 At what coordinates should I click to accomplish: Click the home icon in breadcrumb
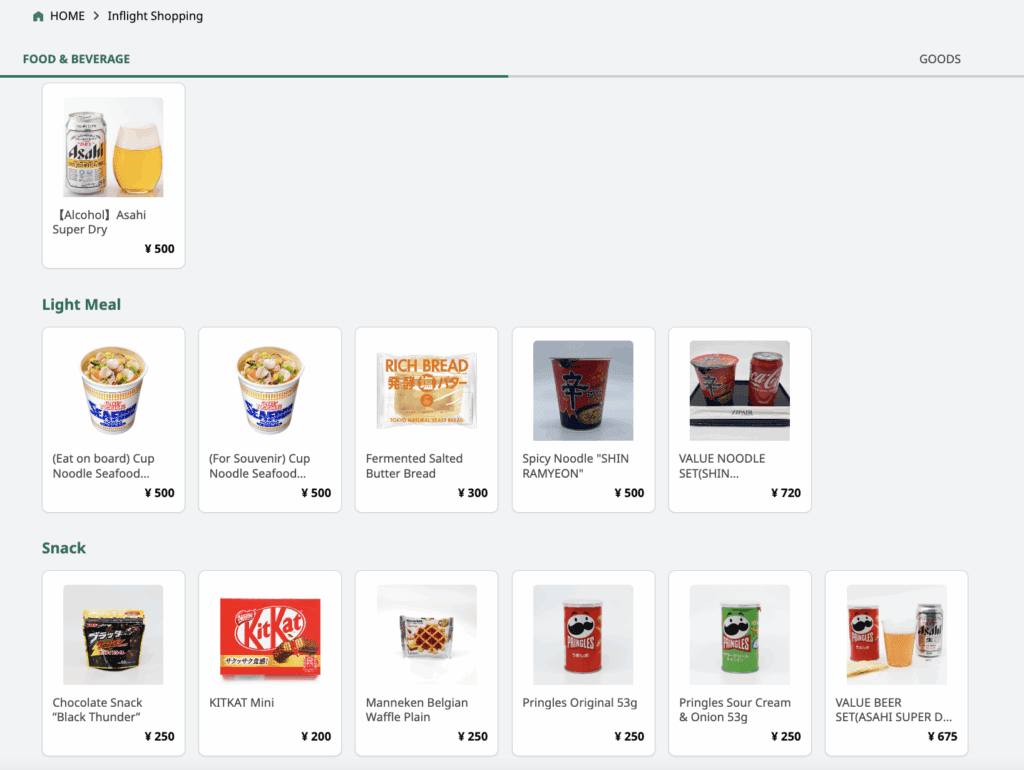point(38,17)
